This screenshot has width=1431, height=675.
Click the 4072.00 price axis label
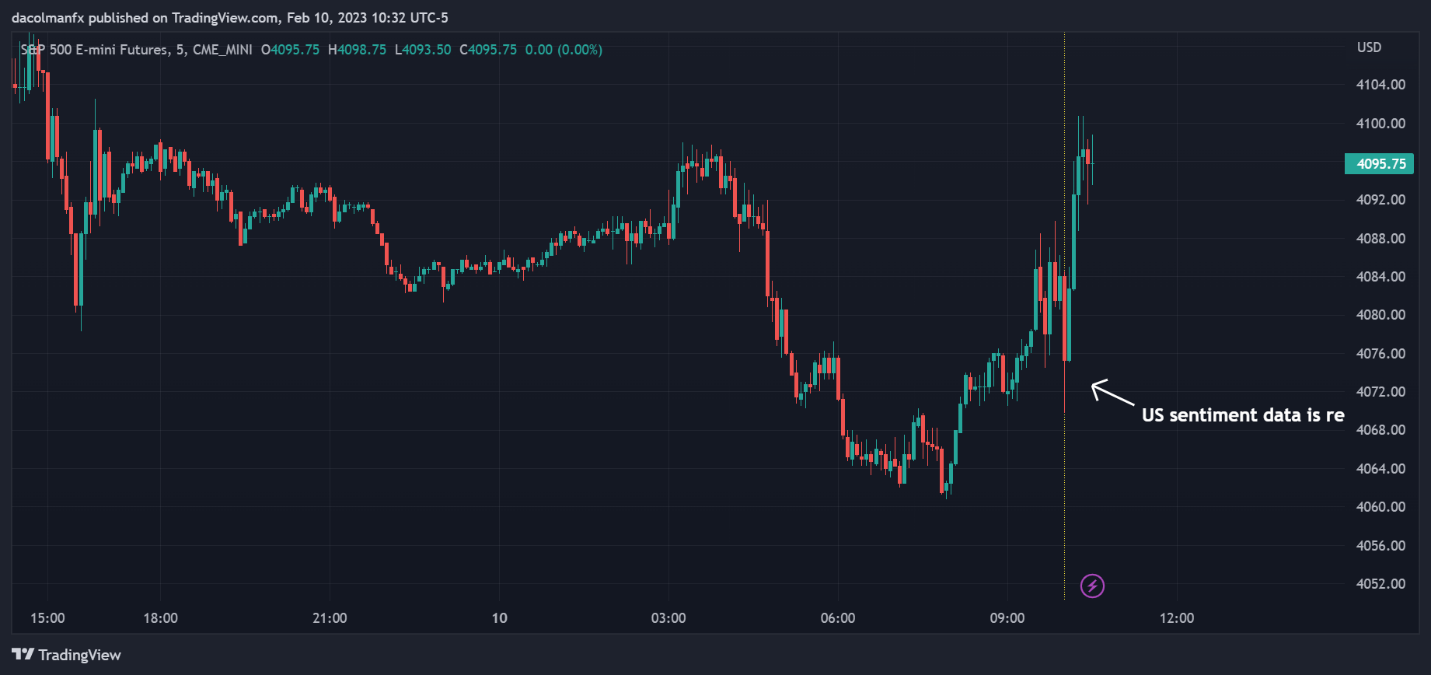pos(1382,392)
